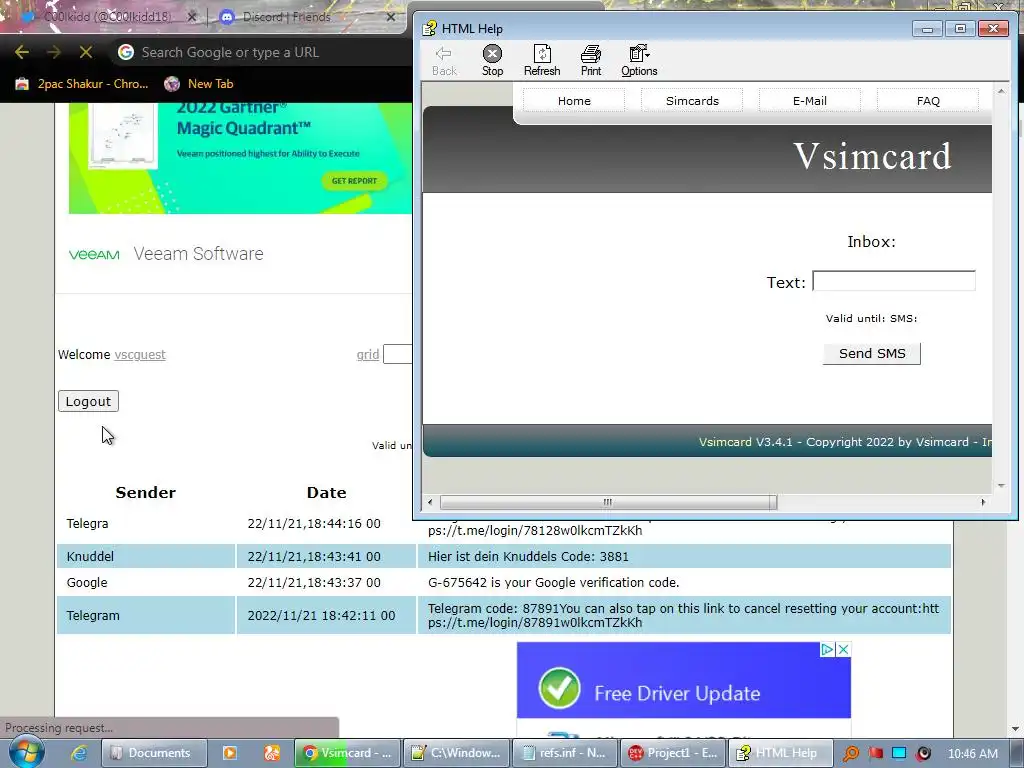Viewport: 1024px width, 768px height.
Task: Click the Knuddel sender cell
Action: [146, 556]
